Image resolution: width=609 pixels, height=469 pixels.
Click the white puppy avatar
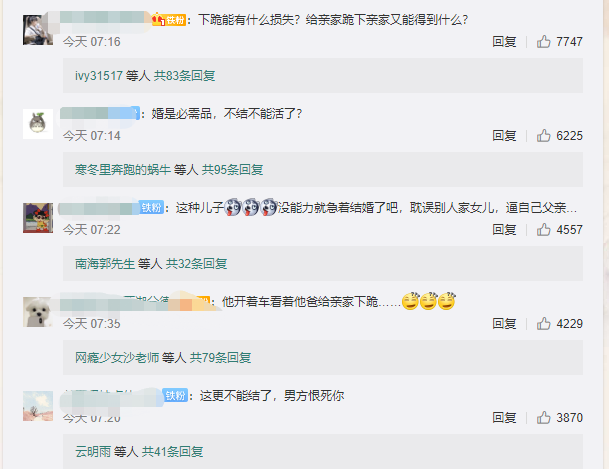(38, 312)
